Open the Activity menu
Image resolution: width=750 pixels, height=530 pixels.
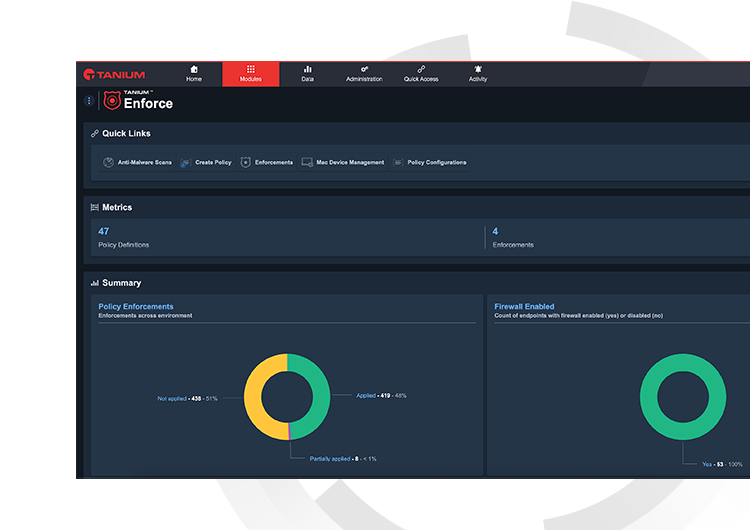[478, 74]
